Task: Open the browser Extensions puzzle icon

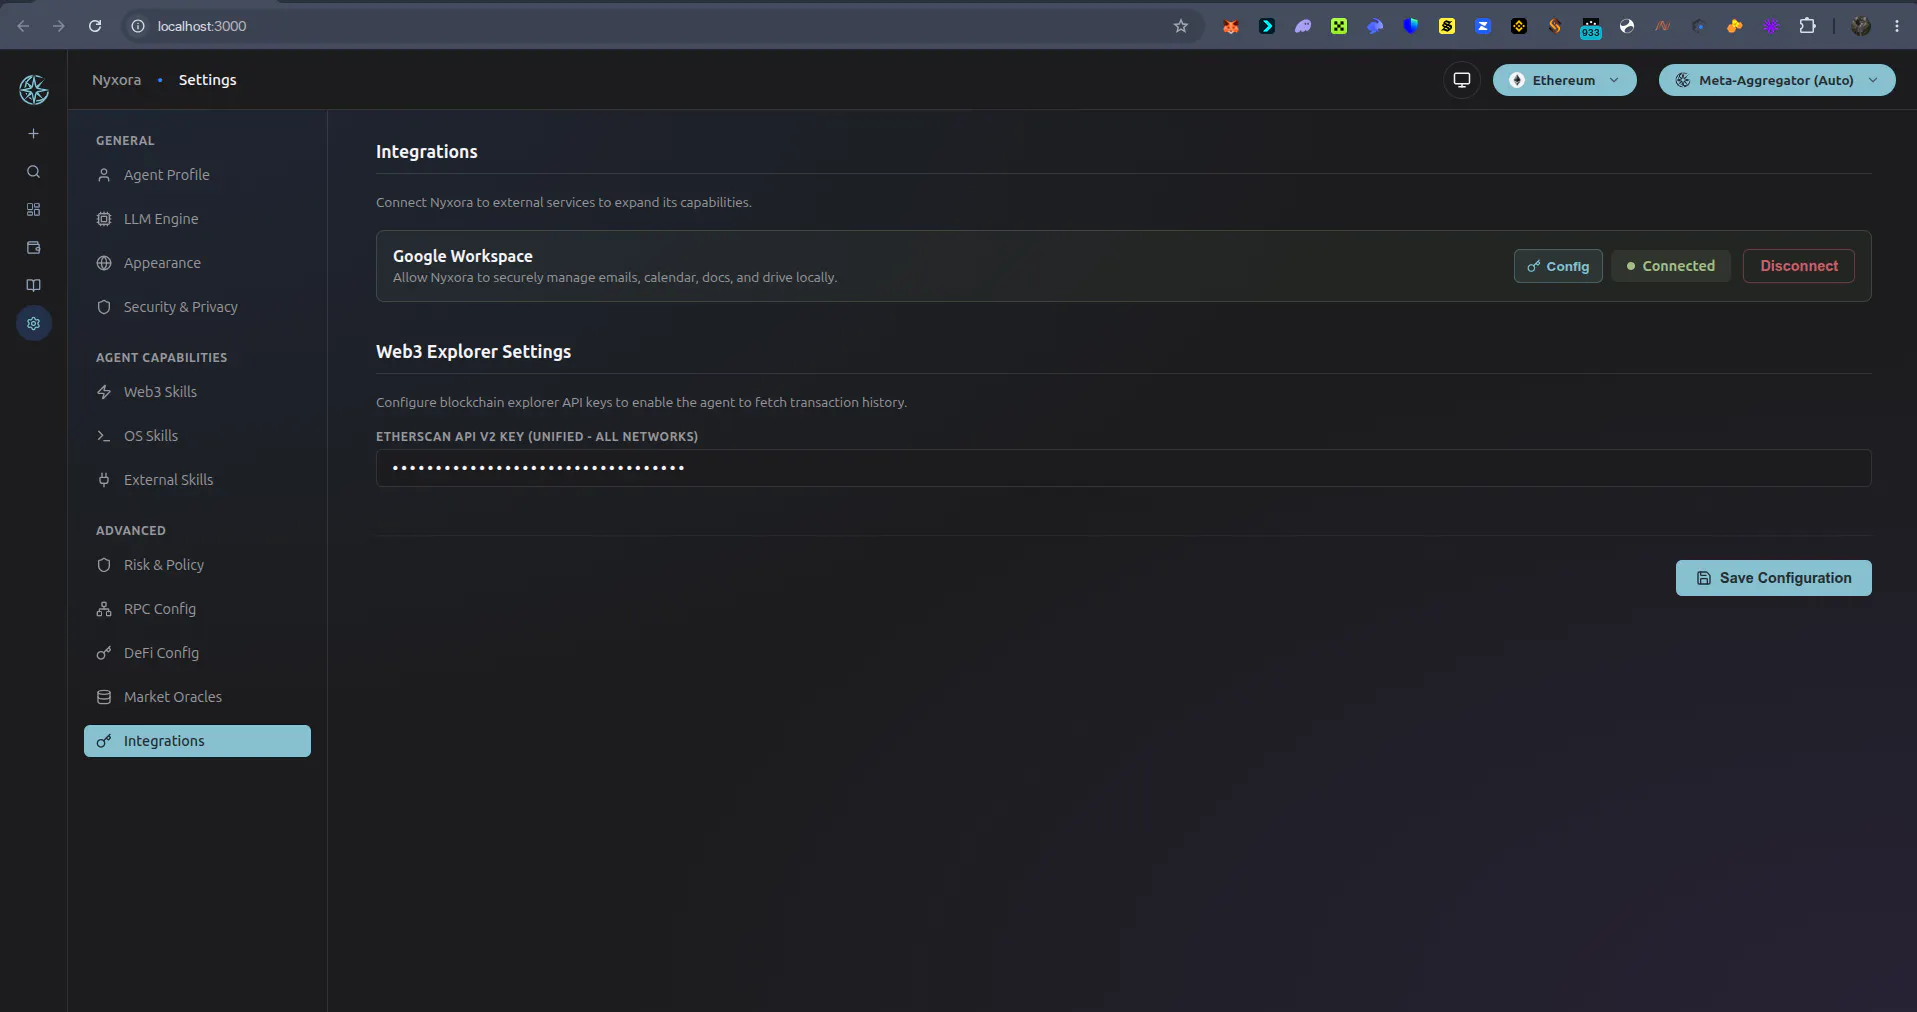Action: [1807, 26]
